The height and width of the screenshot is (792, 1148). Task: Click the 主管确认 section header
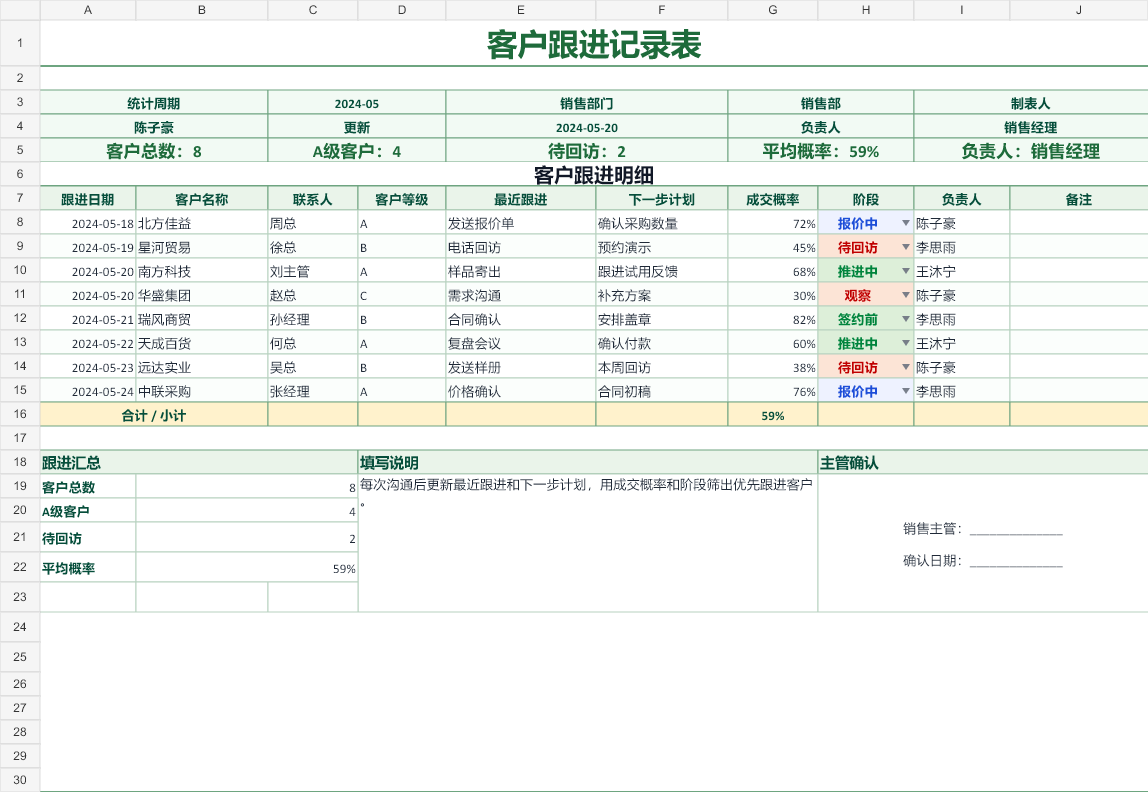983,463
